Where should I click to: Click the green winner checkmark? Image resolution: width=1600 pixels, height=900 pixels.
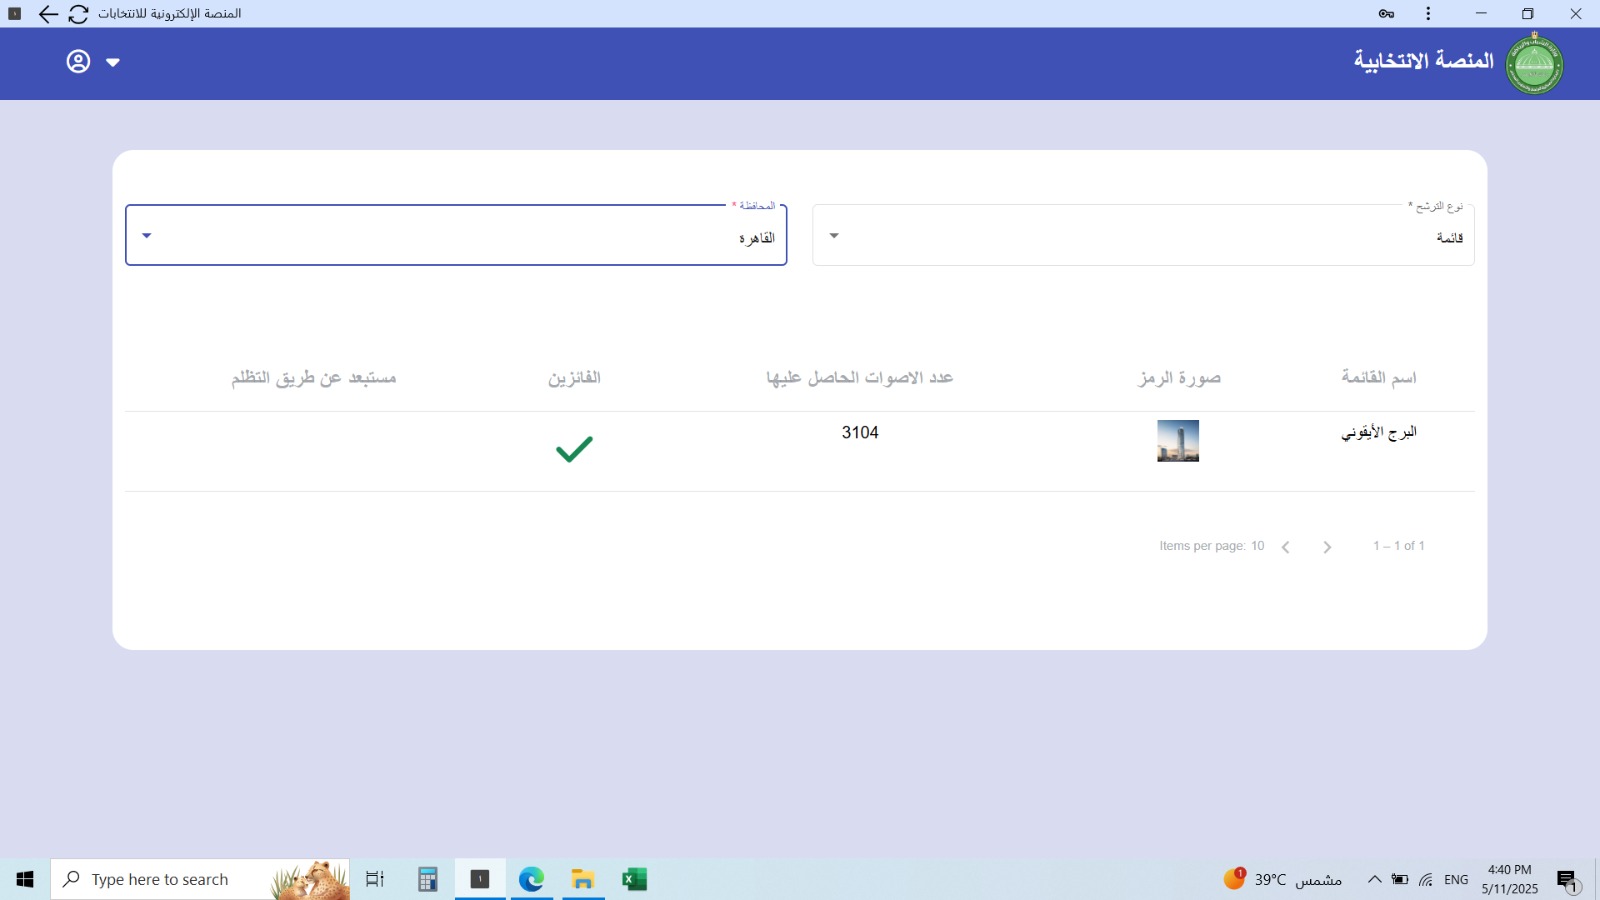point(574,449)
